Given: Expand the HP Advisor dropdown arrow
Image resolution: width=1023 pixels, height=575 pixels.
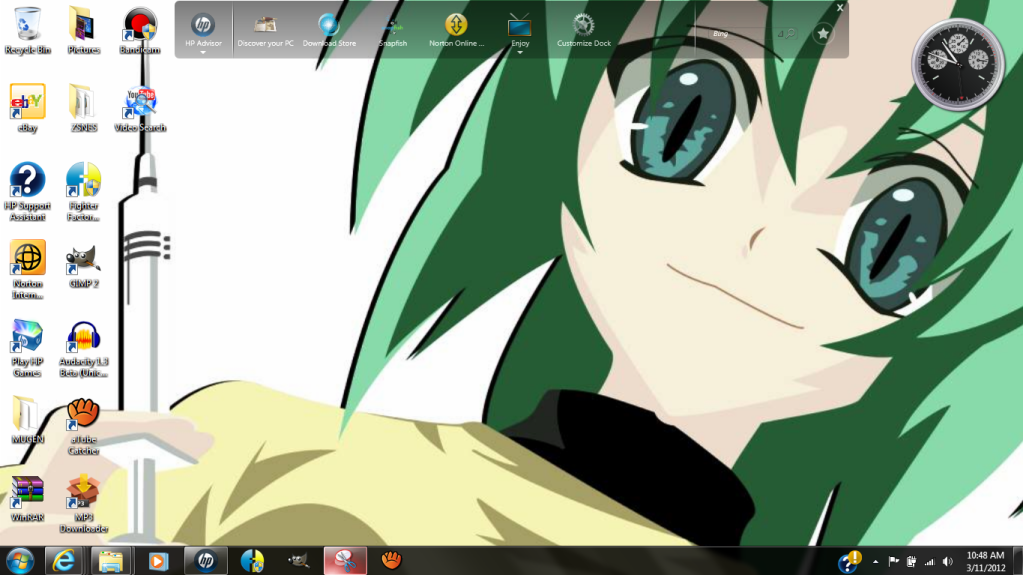Looking at the screenshot, I should [x=203, y=52].
